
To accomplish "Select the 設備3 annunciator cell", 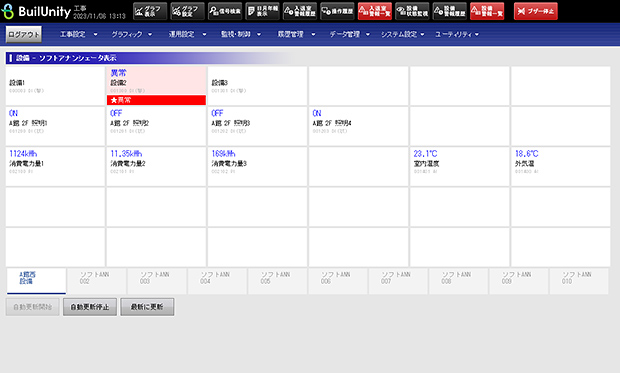I will point(257,86).
